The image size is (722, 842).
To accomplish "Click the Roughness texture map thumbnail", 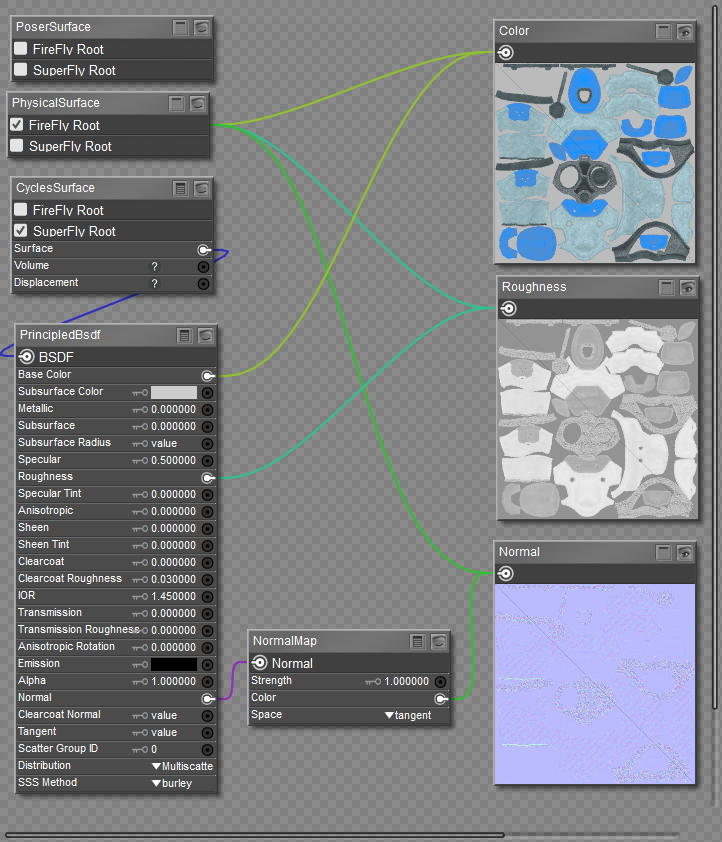I will pyautogui.click(x=596, y=419).
